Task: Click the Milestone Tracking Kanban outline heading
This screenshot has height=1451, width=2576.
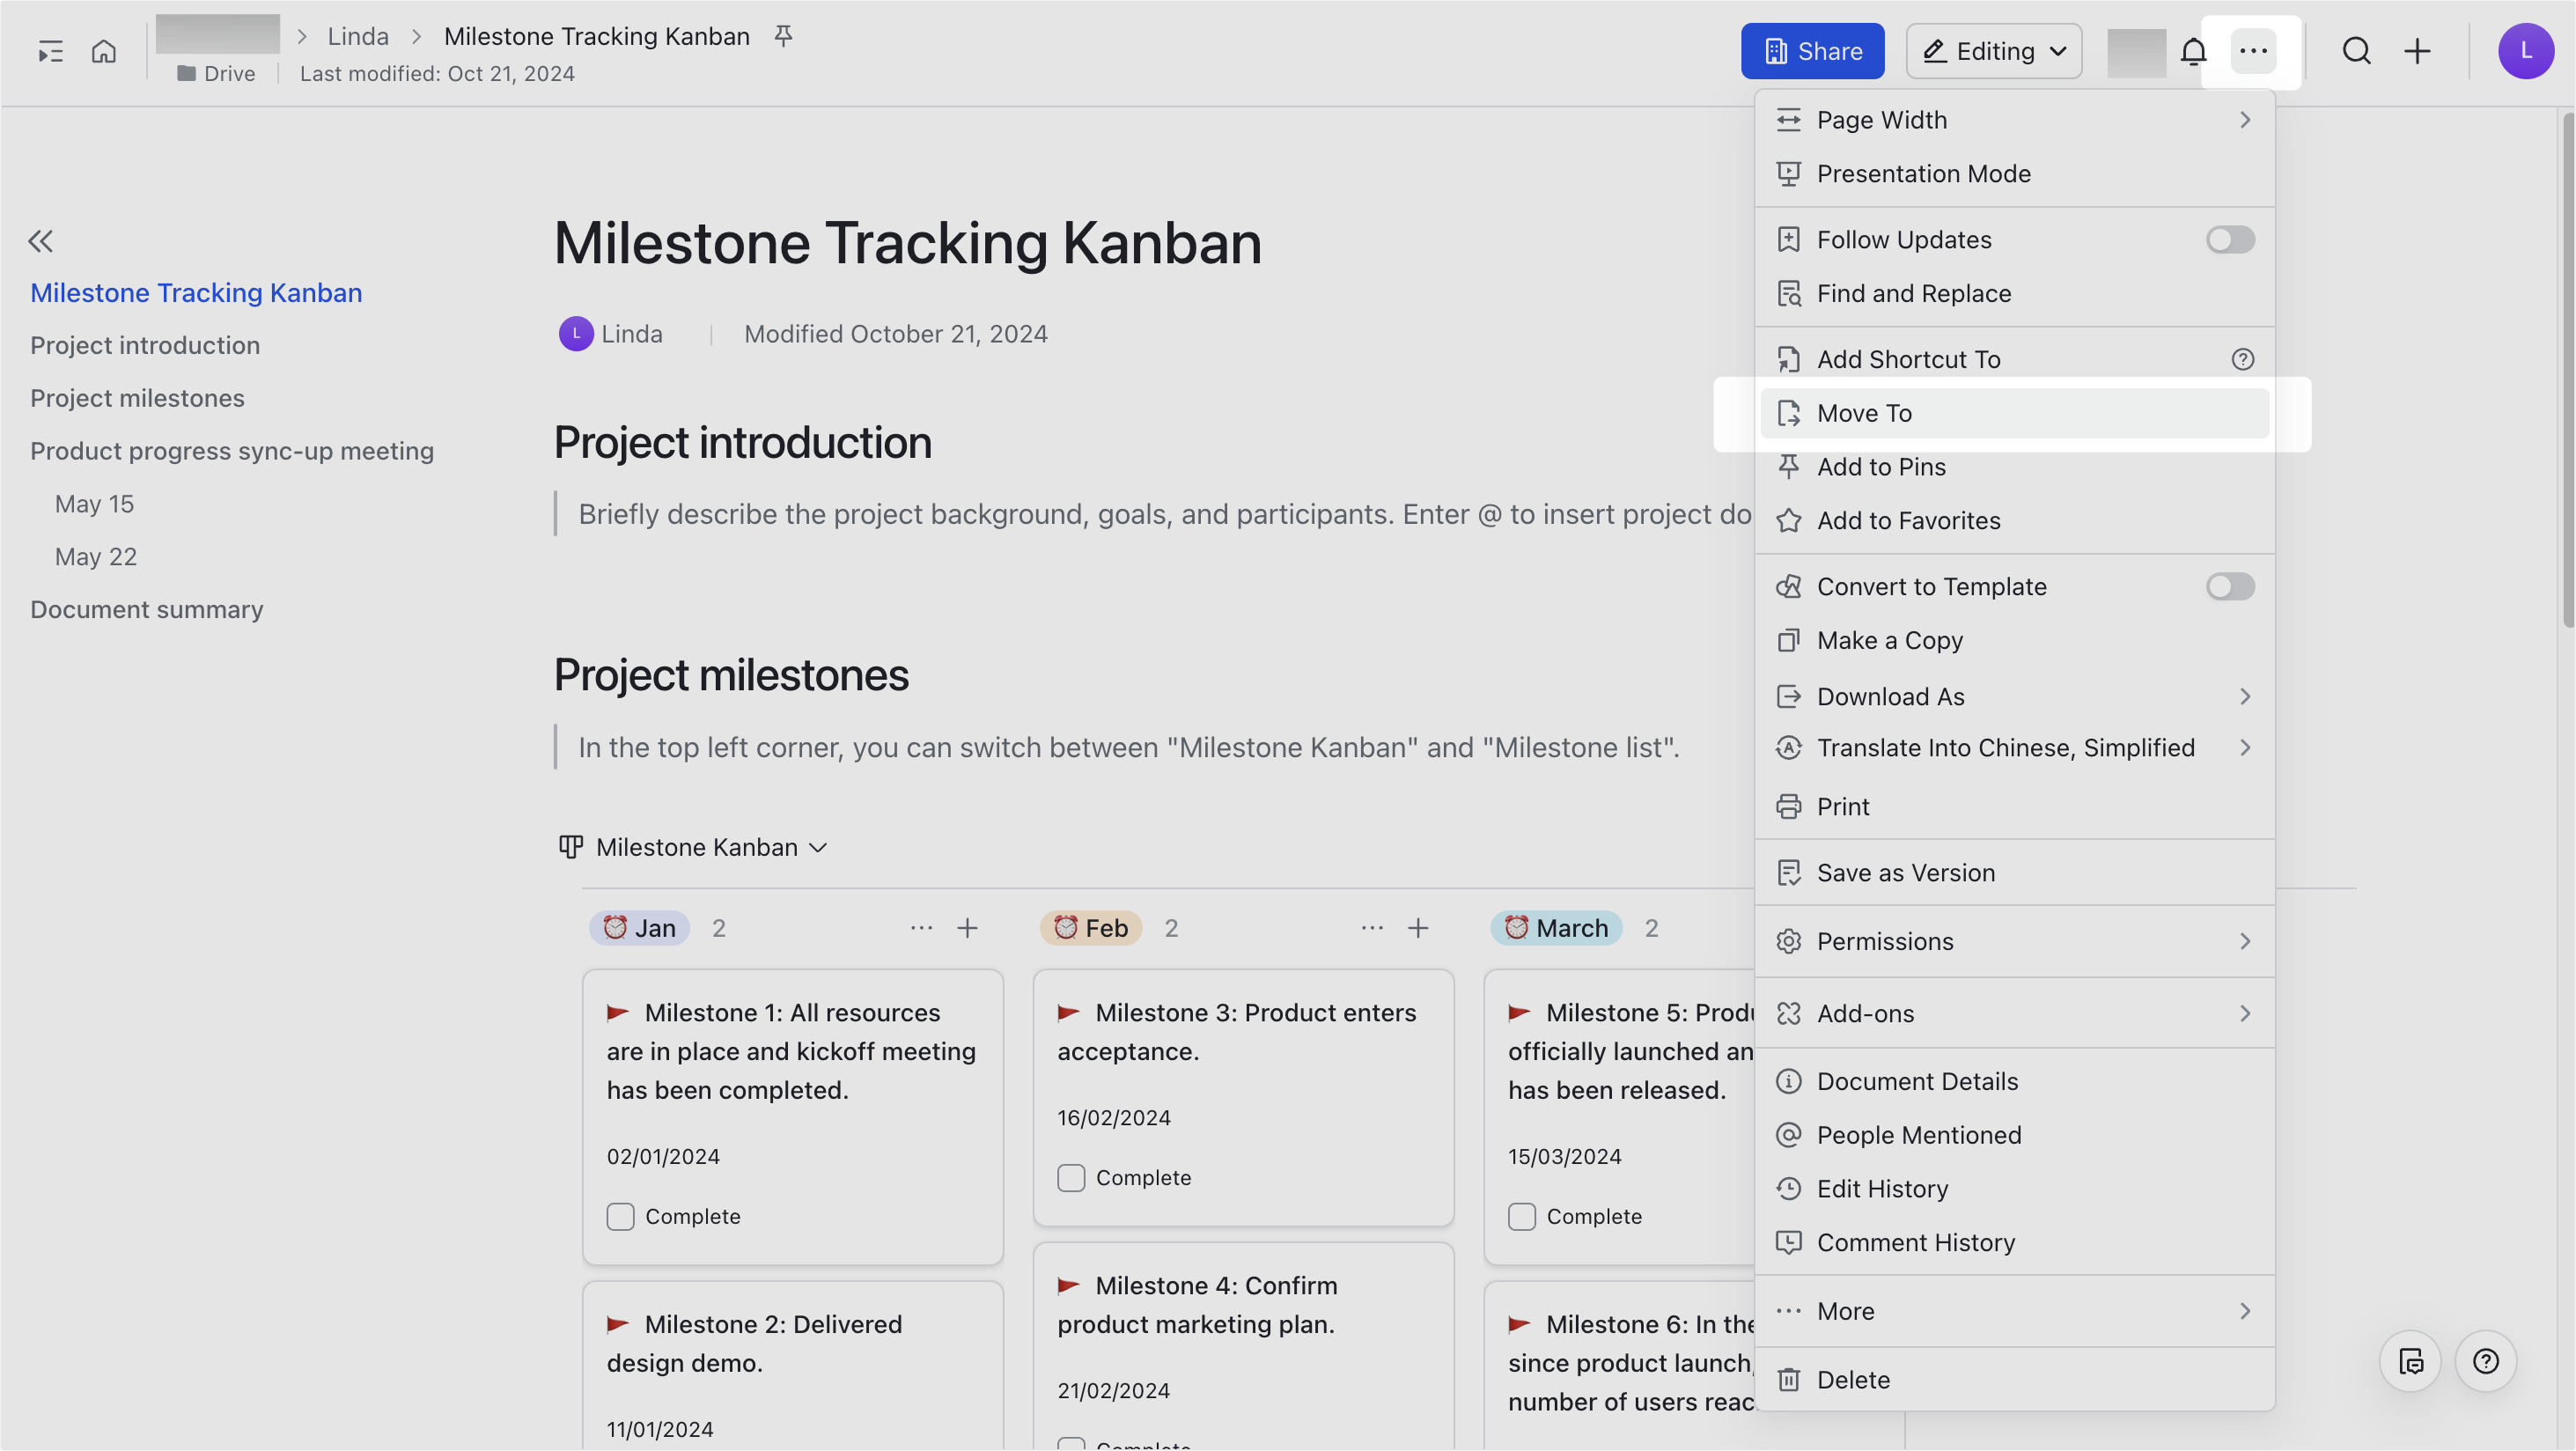Action: tap(196, 293)
